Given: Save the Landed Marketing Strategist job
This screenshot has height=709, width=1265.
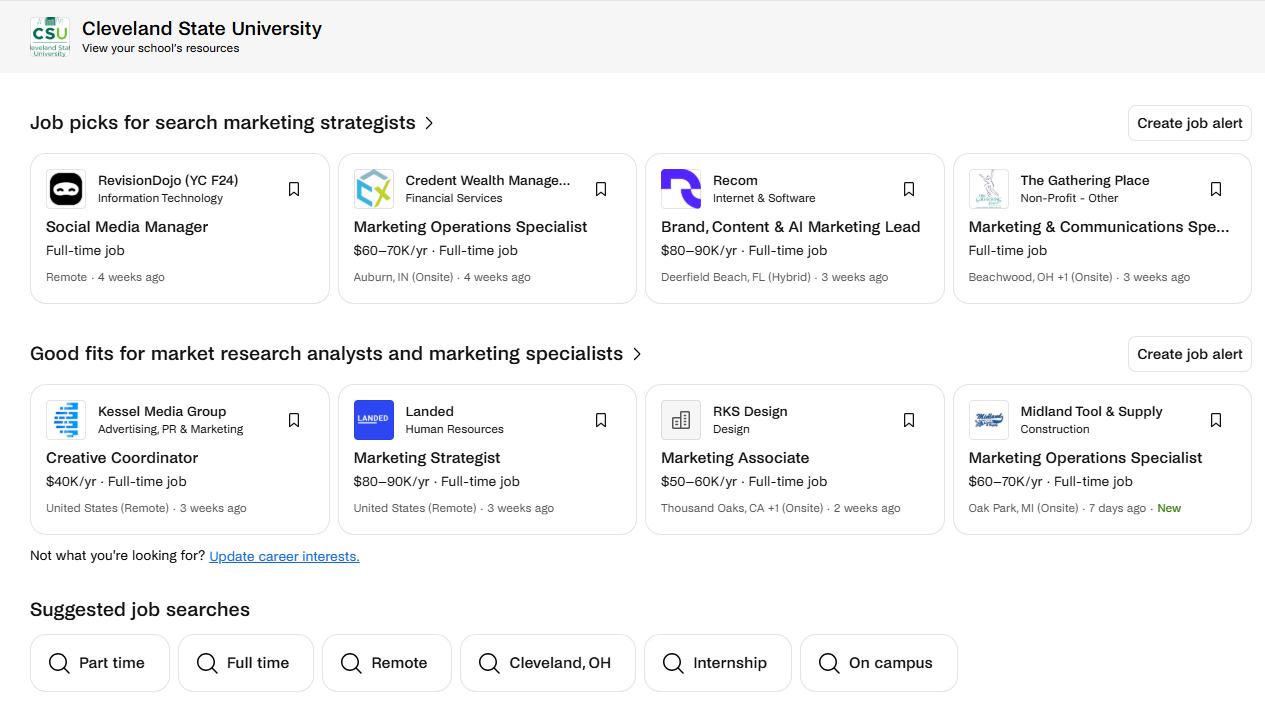Looking at the screenshot, I should click(601, 420).
